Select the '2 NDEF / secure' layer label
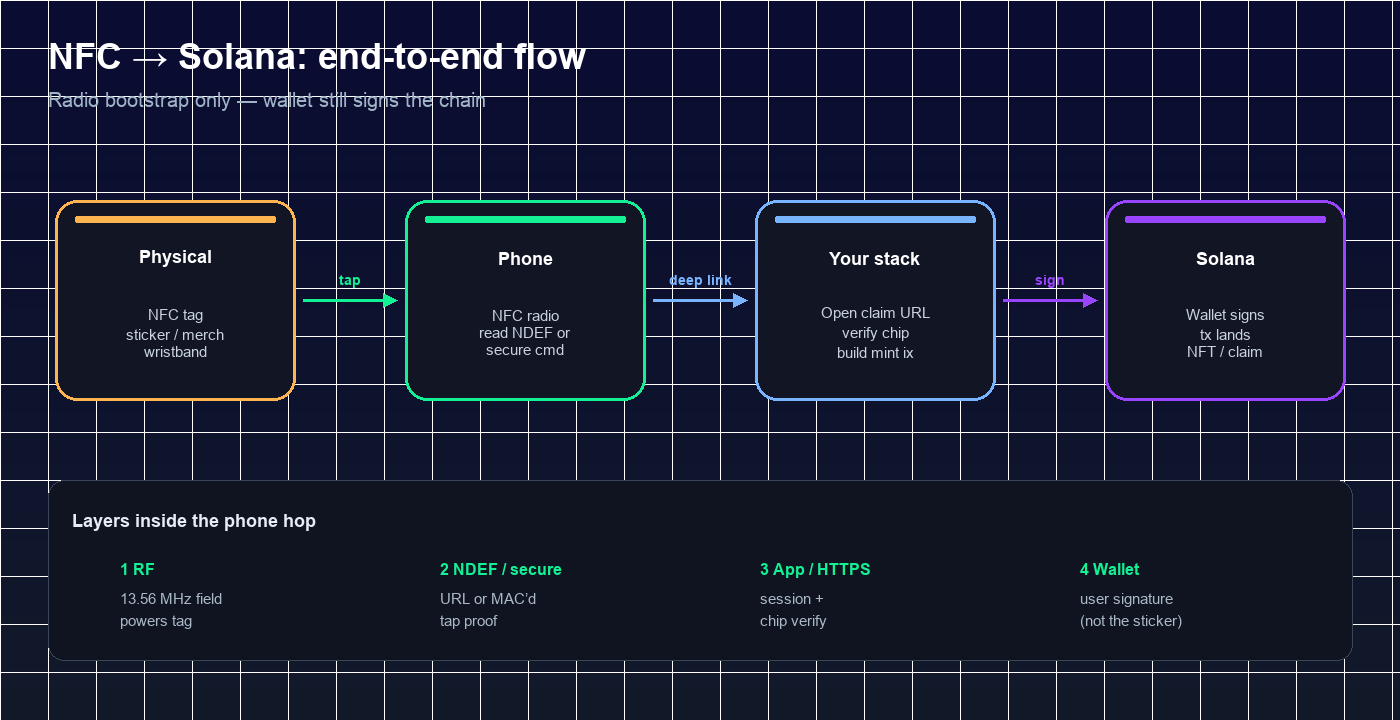The height and width of the screenshot is (720, 1400). [x=501, y=569]
